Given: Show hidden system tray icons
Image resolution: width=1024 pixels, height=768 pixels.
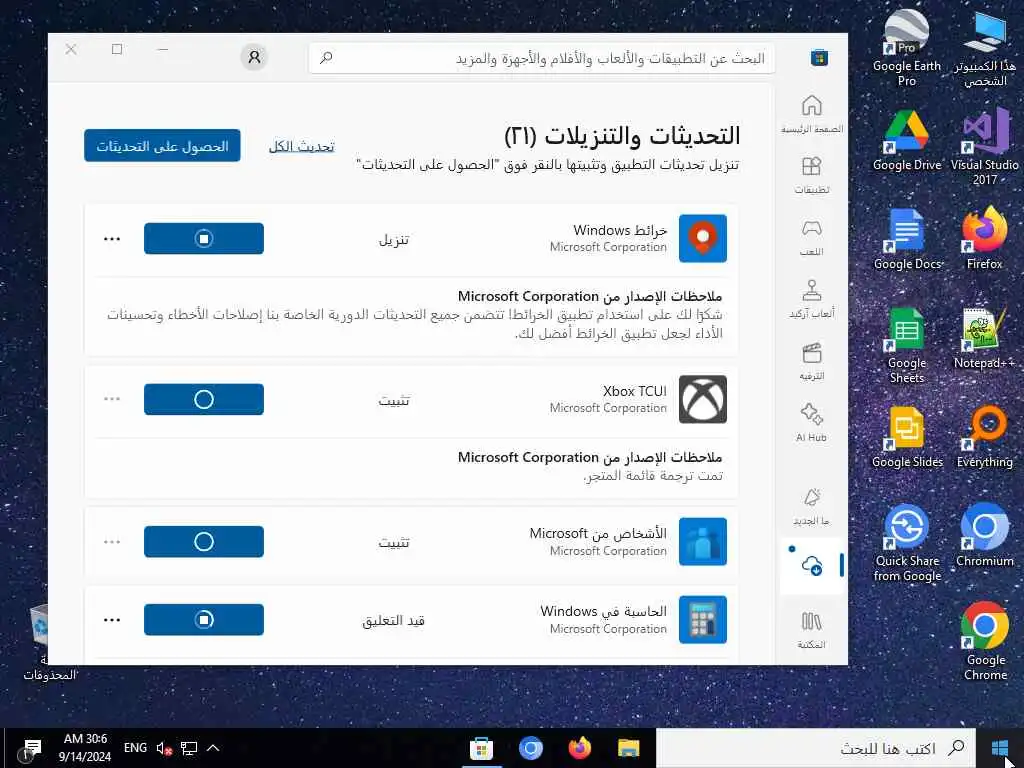Looking at the screenshot, I should pyautogui.click(x=213, y=748).
